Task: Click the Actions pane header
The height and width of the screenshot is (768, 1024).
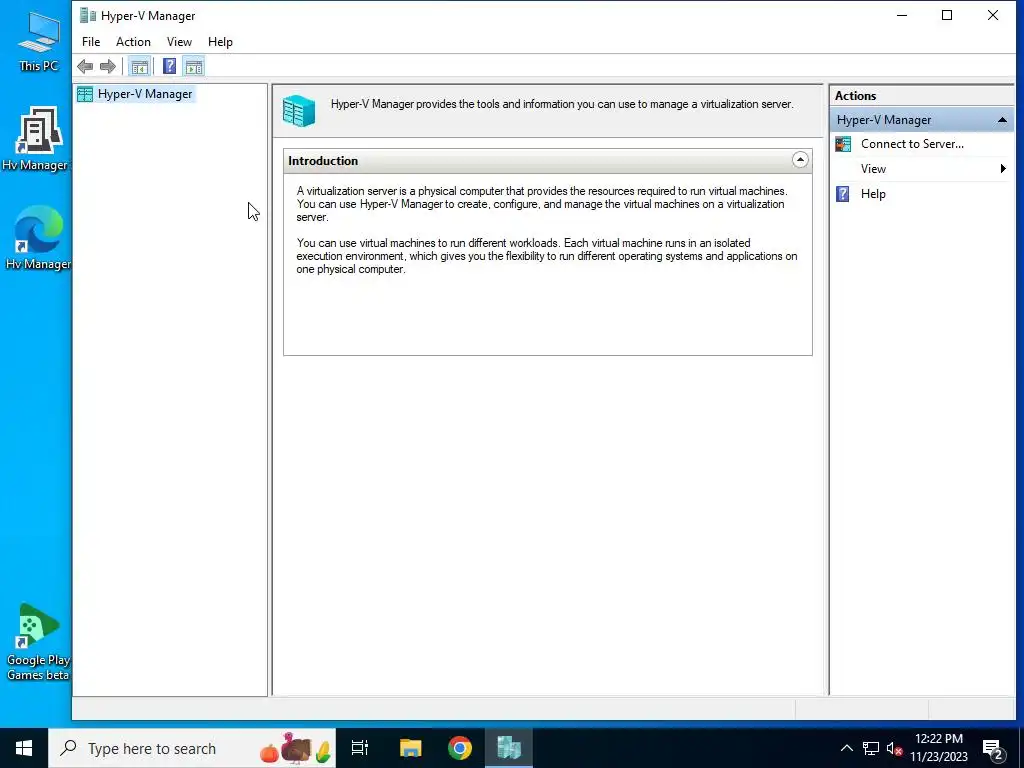Action: [x=856, y=95]
